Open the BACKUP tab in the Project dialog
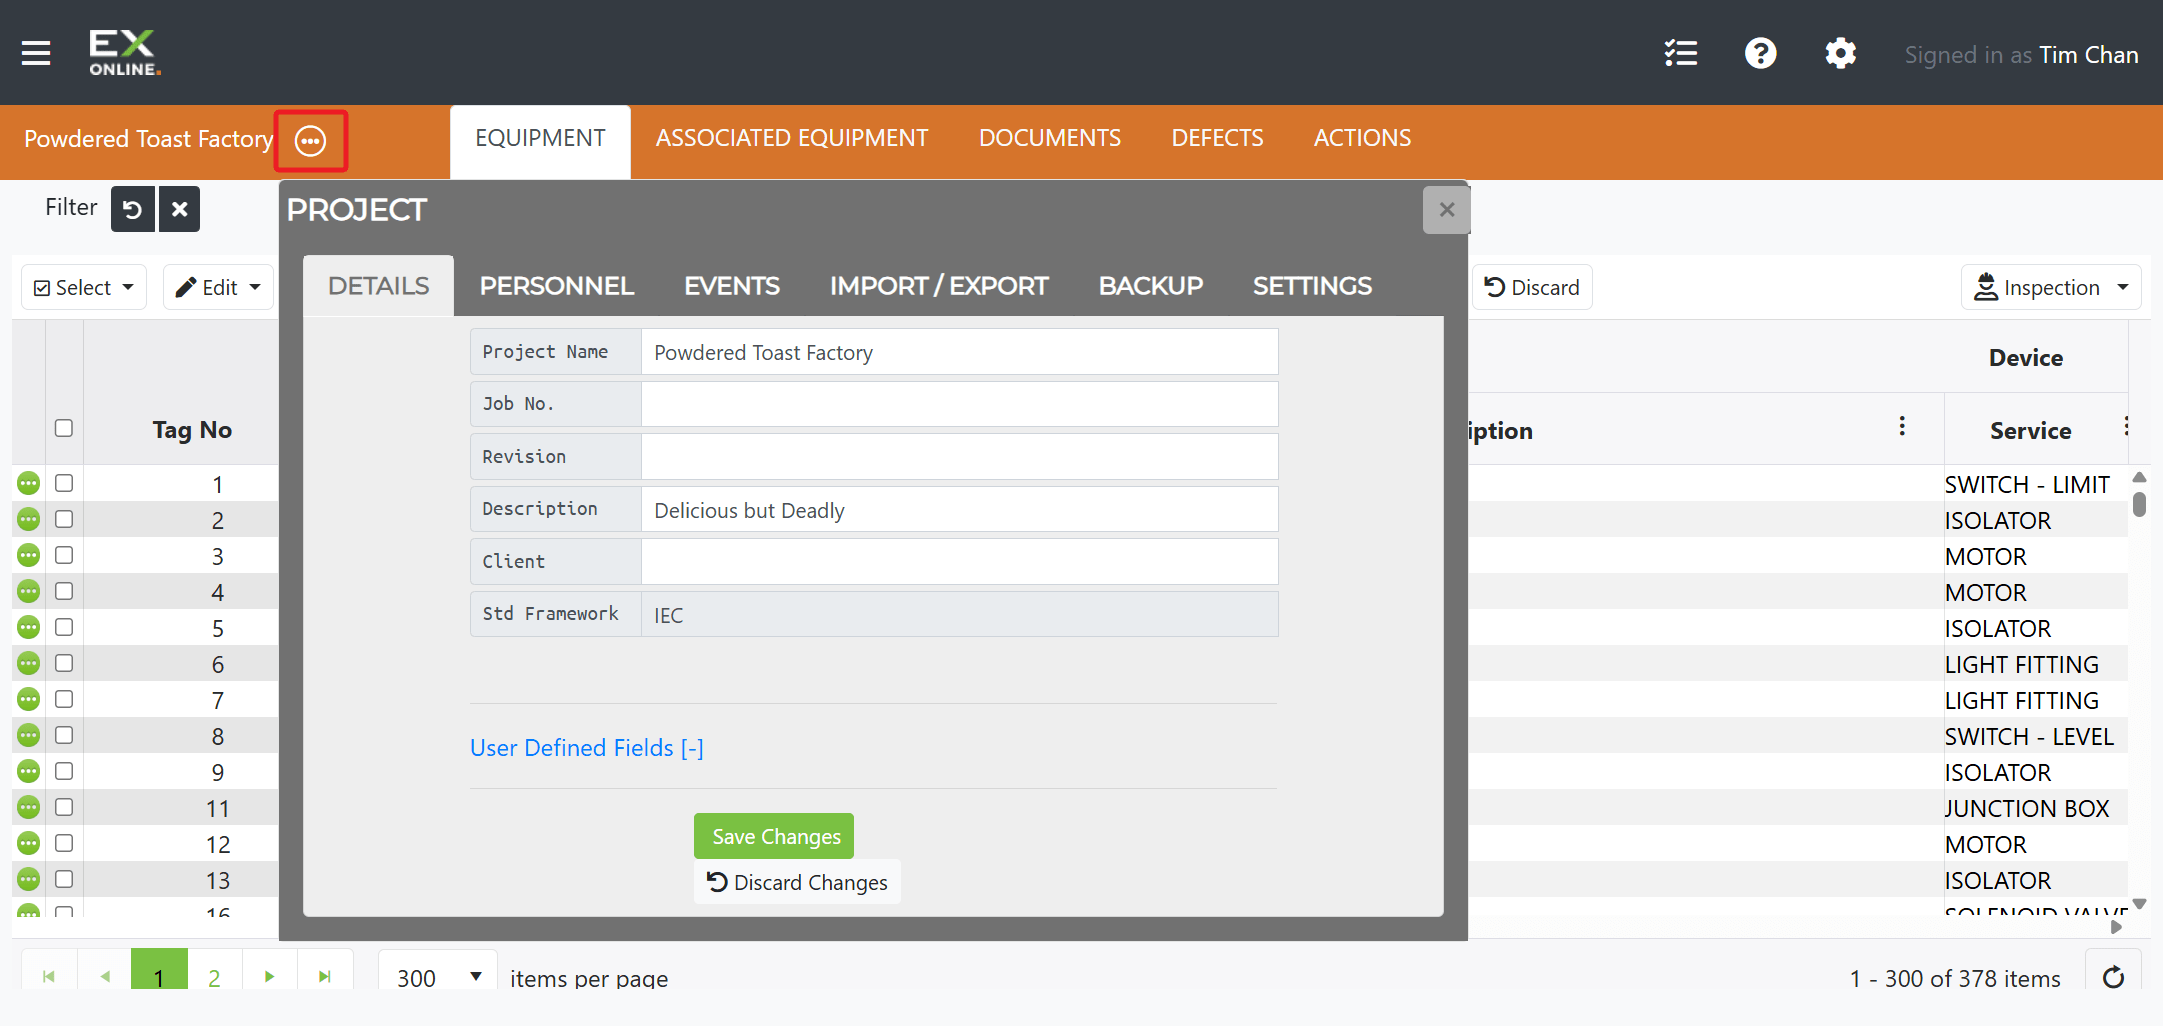Viewport: 2163px width, 1026px height. [x=1151, y=286]
